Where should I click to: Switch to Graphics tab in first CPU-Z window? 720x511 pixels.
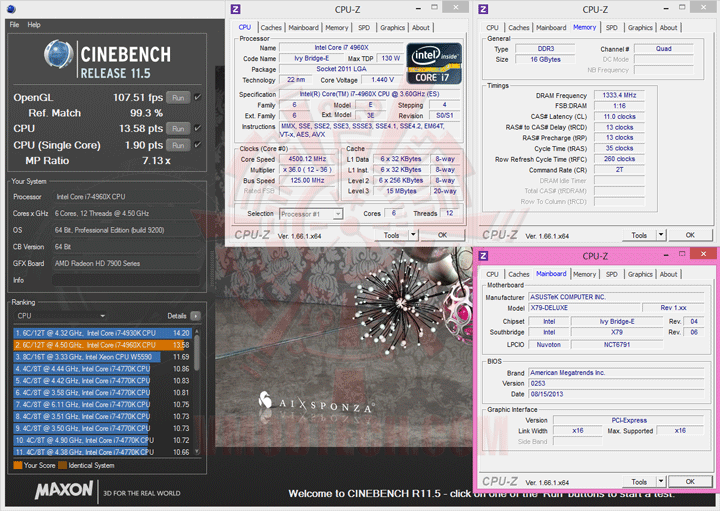coord(393,28)
